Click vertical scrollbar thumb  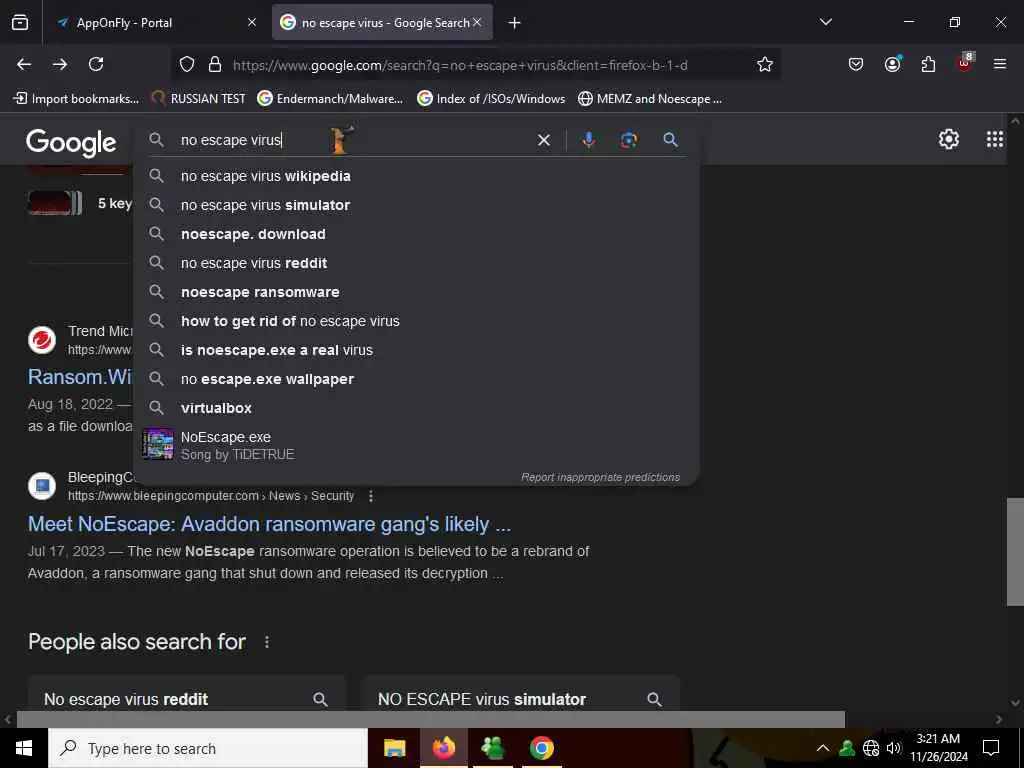1014,552
